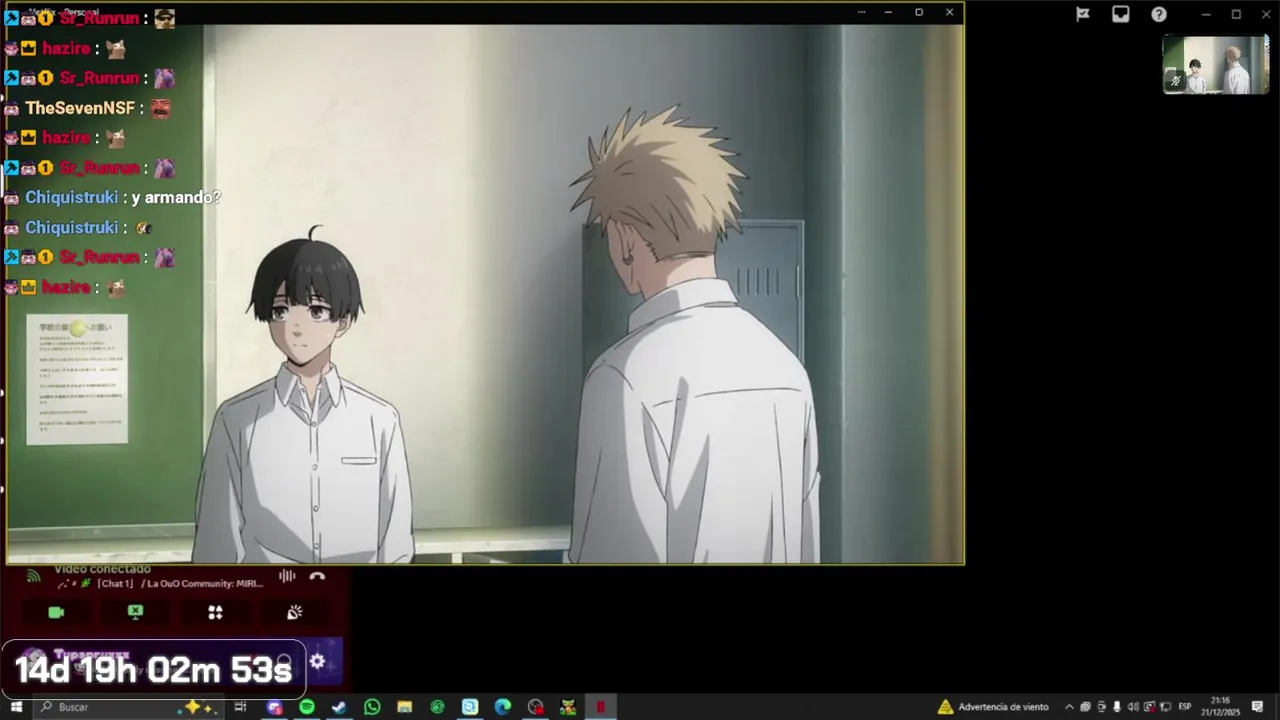This screenshot has height=720, width=1280.
Task: Open the clock and calendar flyout
Action: pyautogui.click(x=1221, y=707)
